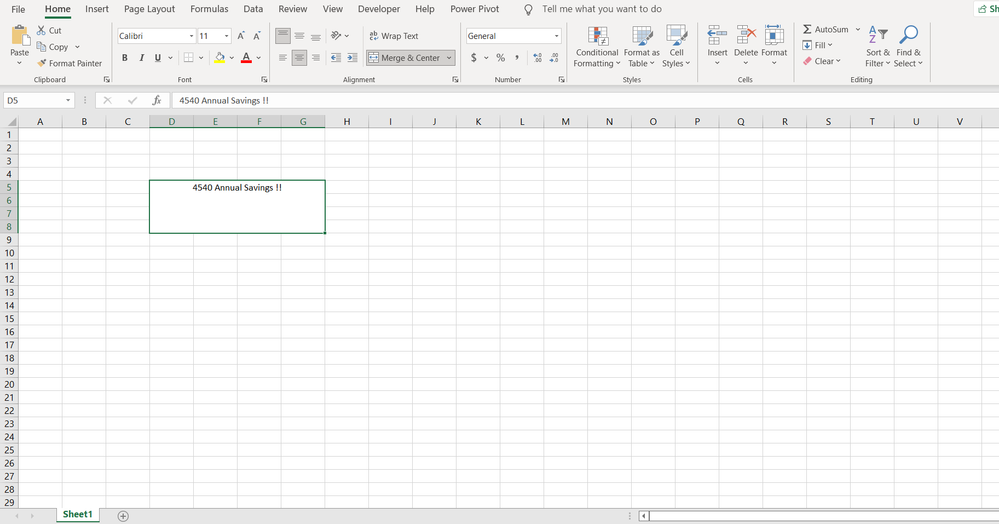Switch to the Power Pivot tab
Viewport: 999px width, 524px height.
click(x=475, y=9)
